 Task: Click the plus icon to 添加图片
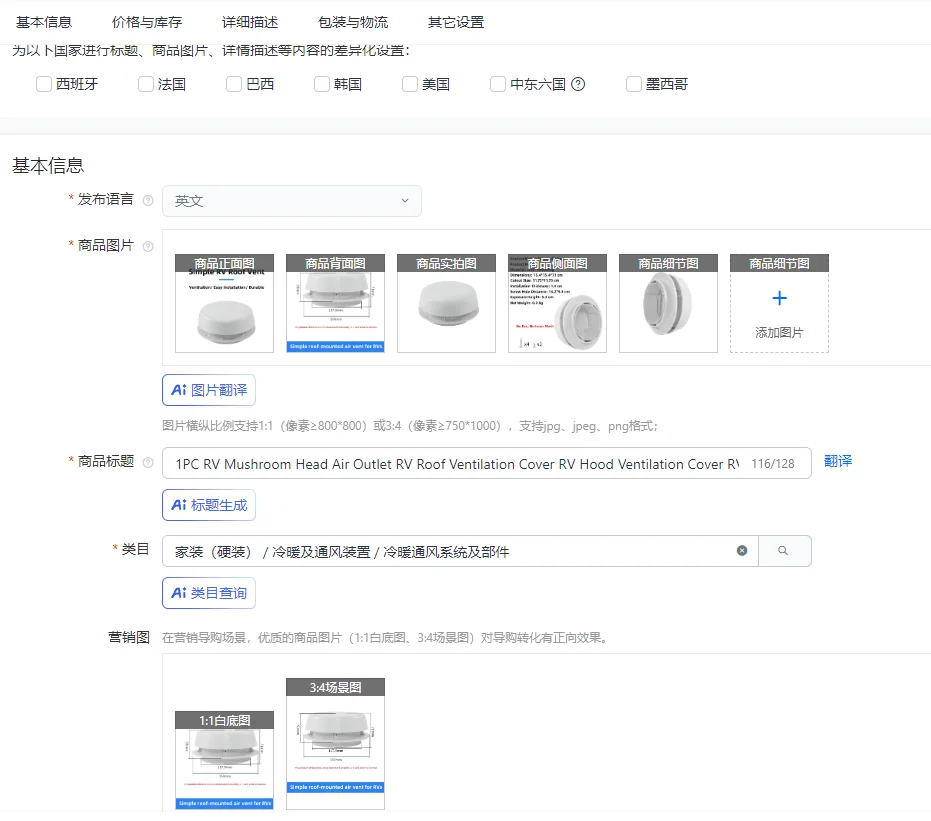pos(780,298)
